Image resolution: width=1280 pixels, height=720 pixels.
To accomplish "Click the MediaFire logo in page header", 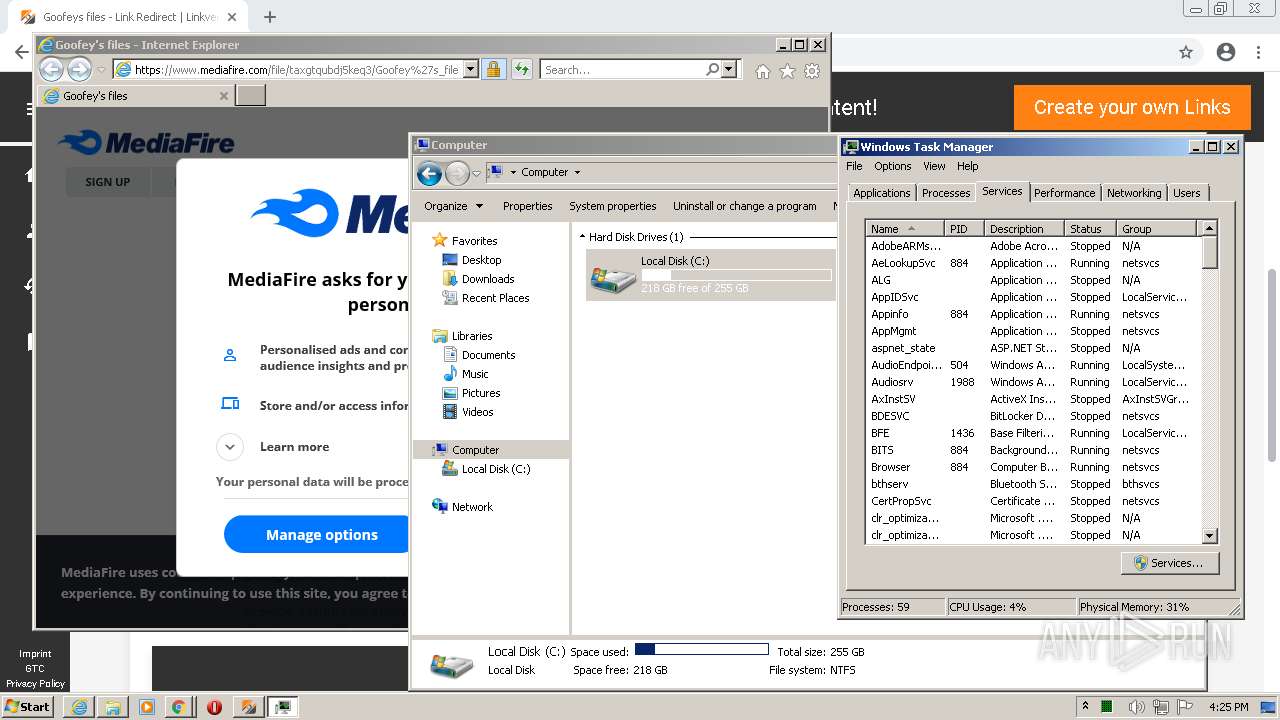I will tap(146, 143).
